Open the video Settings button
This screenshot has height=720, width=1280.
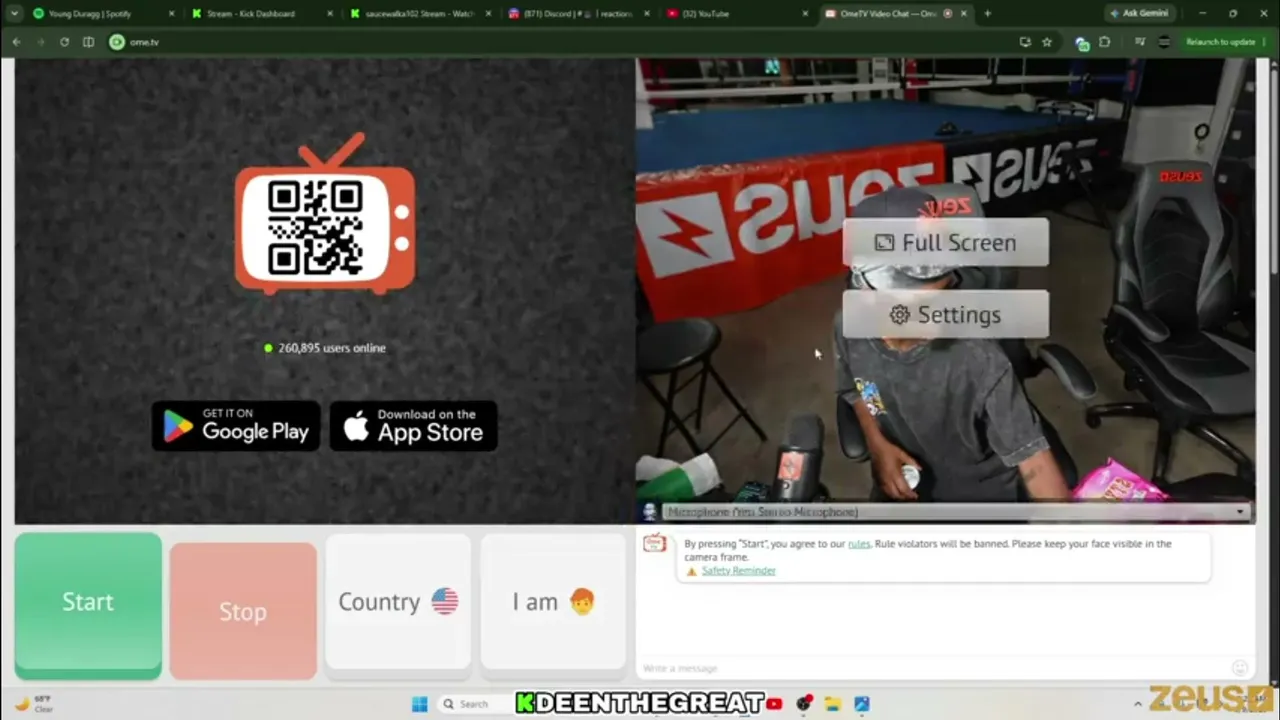[x=946, y=314]
